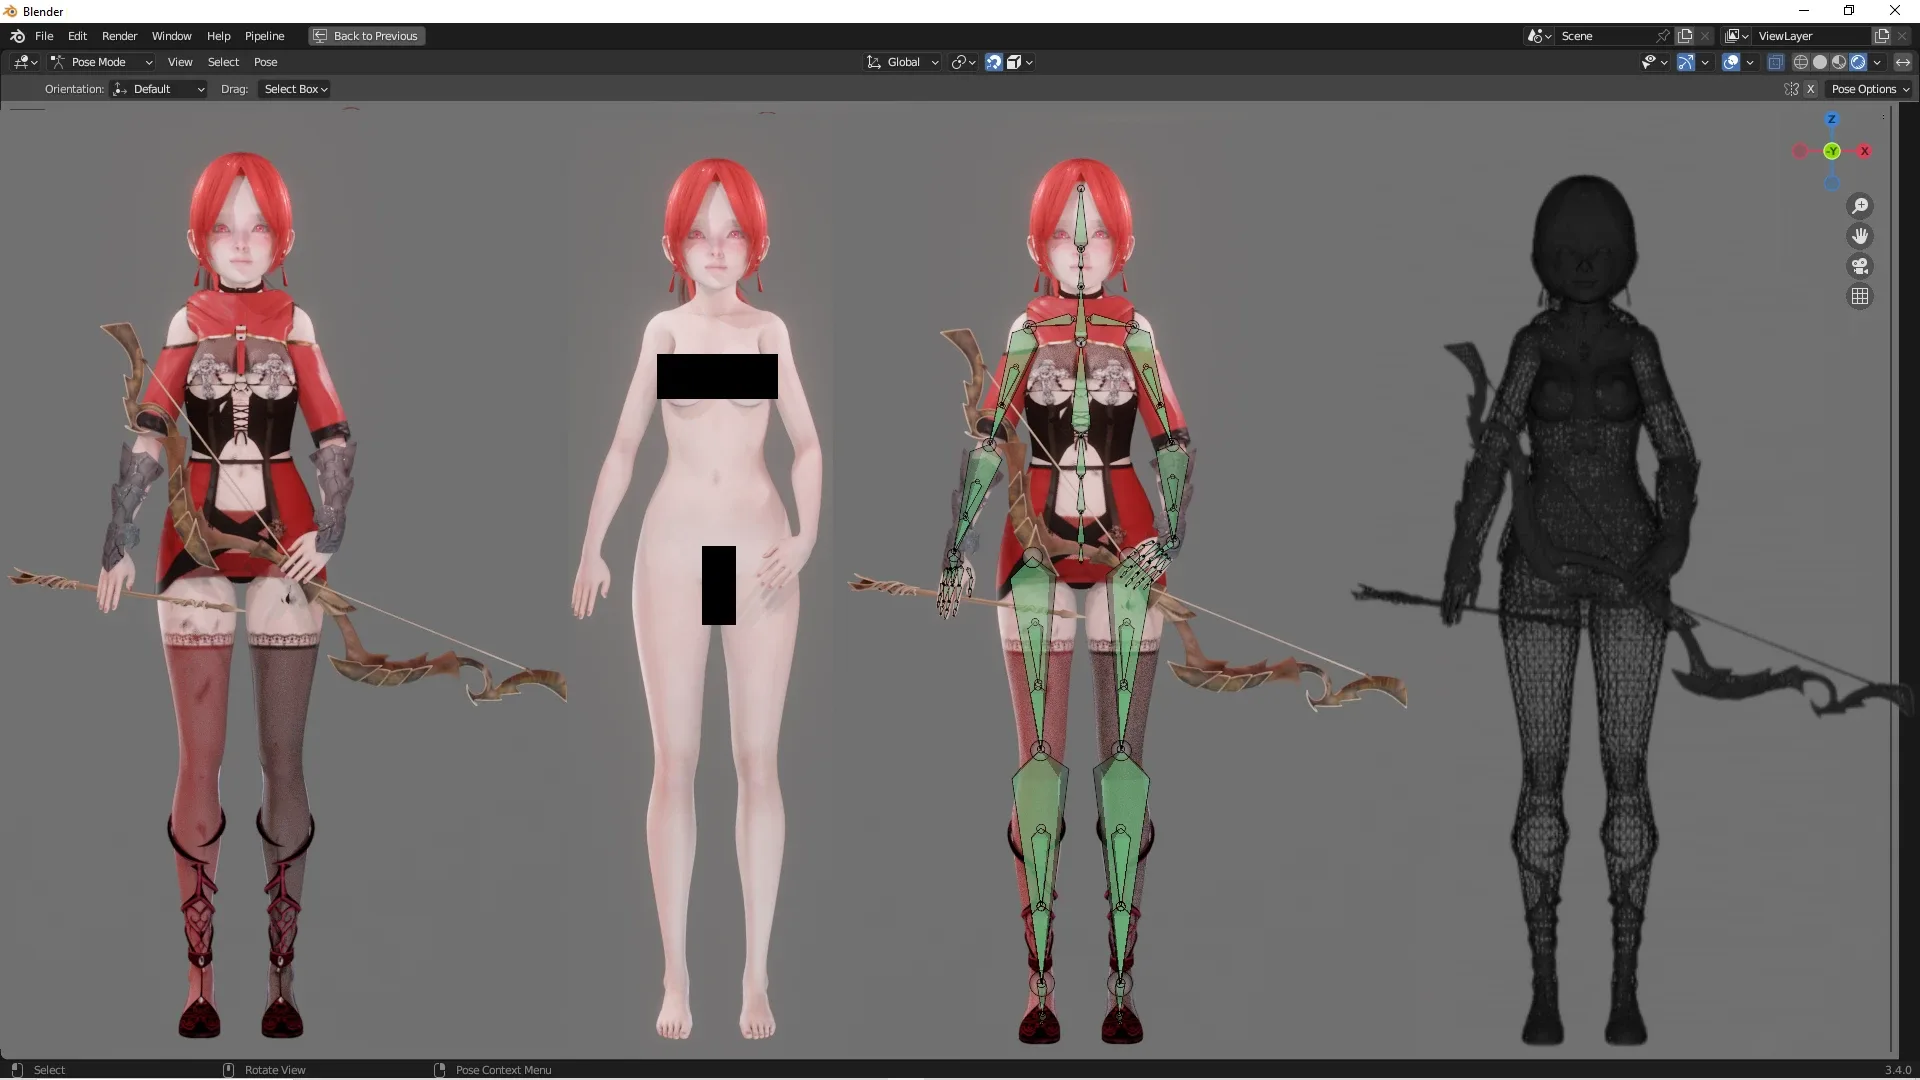The height and width of the screenshot is (1080, 1920).
Task: Select material preview shading mode
Action: coord(1839,62)
